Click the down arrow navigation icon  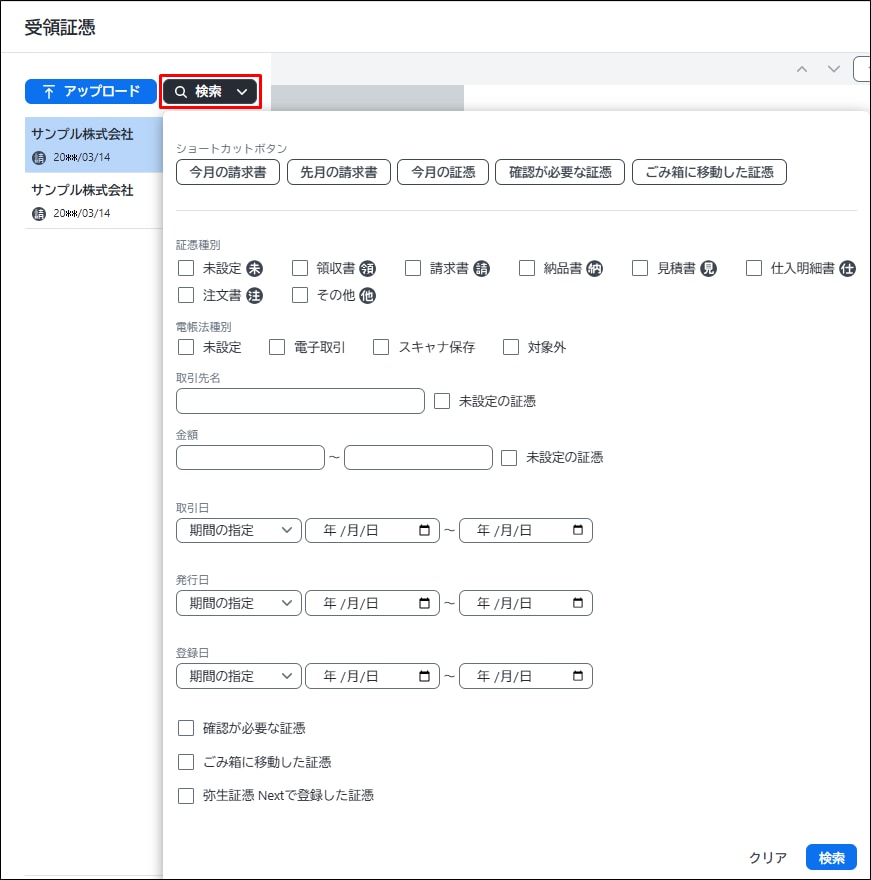833,69
